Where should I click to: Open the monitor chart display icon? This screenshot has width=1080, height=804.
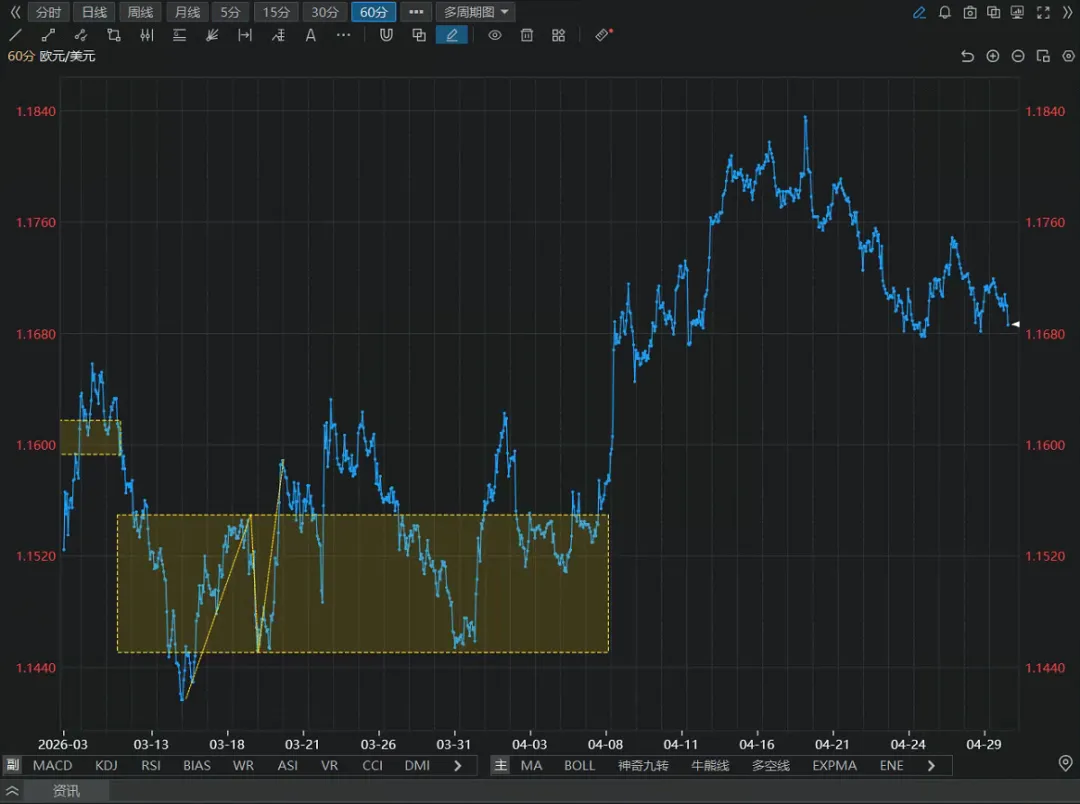coord(1017,12)
